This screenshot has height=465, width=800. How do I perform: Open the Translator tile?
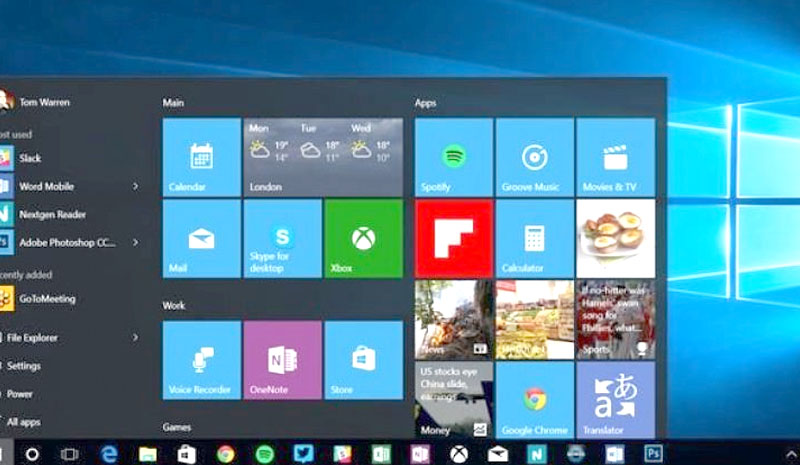(x=616, y=400)
